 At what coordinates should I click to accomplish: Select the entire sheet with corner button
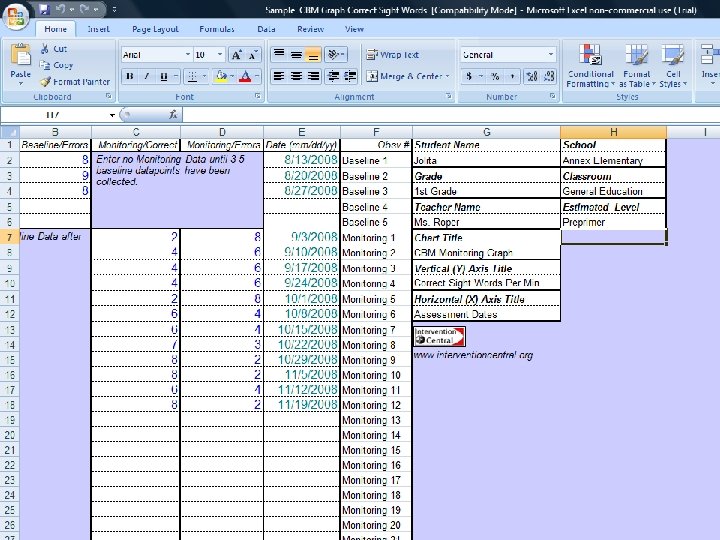[x=9, y=132]
